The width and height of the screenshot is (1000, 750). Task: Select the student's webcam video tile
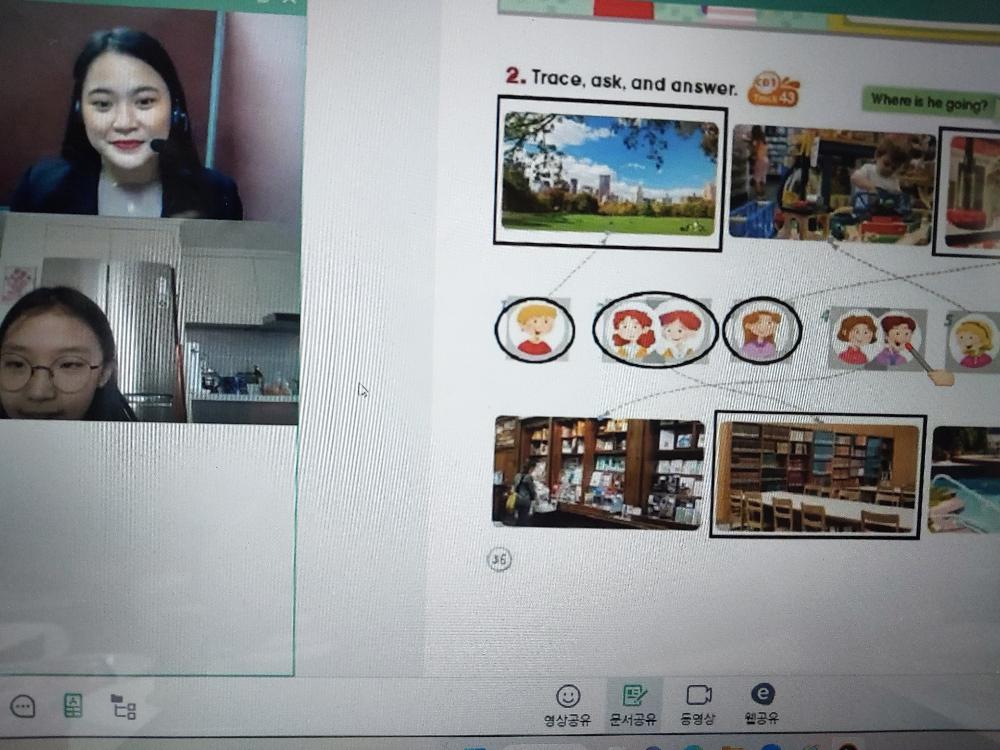click(150, 318)
